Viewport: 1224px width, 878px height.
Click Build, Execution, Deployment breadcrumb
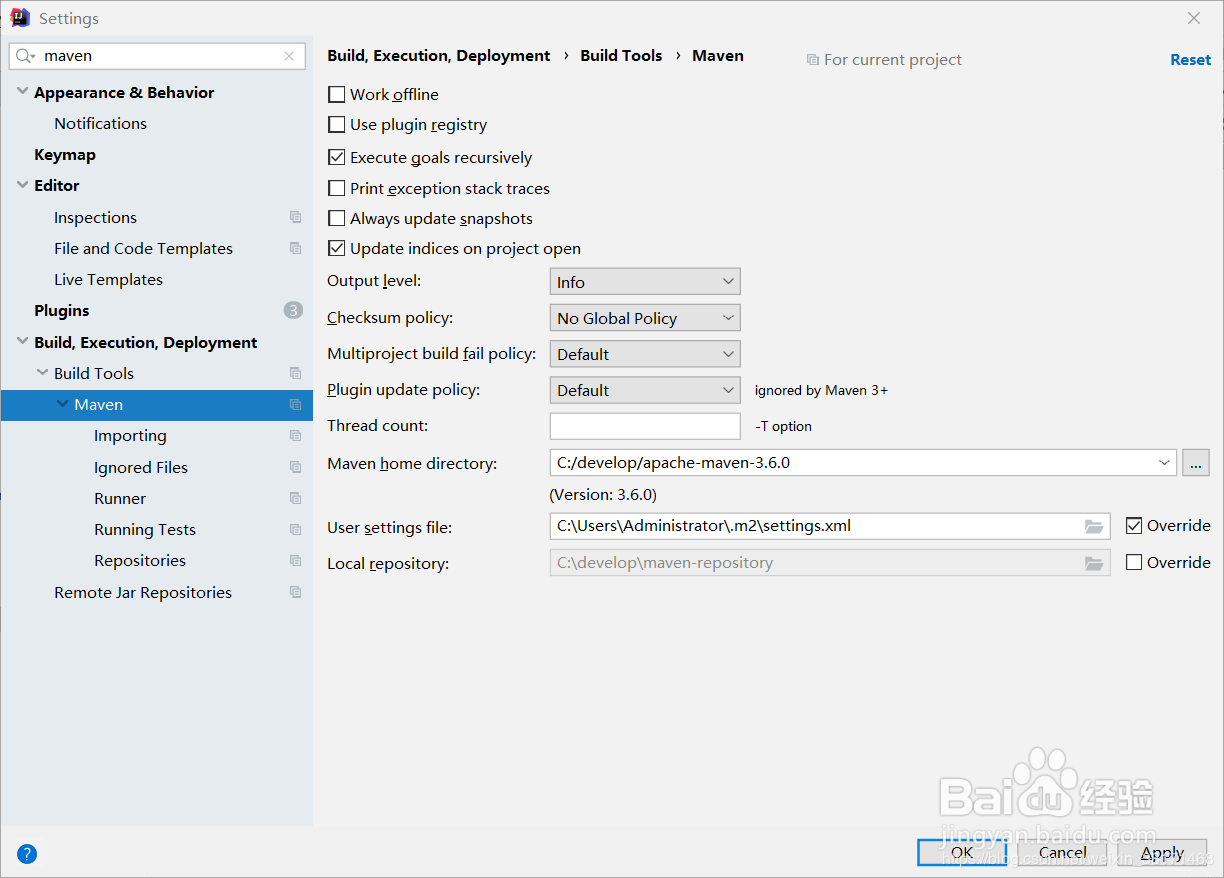439,56
